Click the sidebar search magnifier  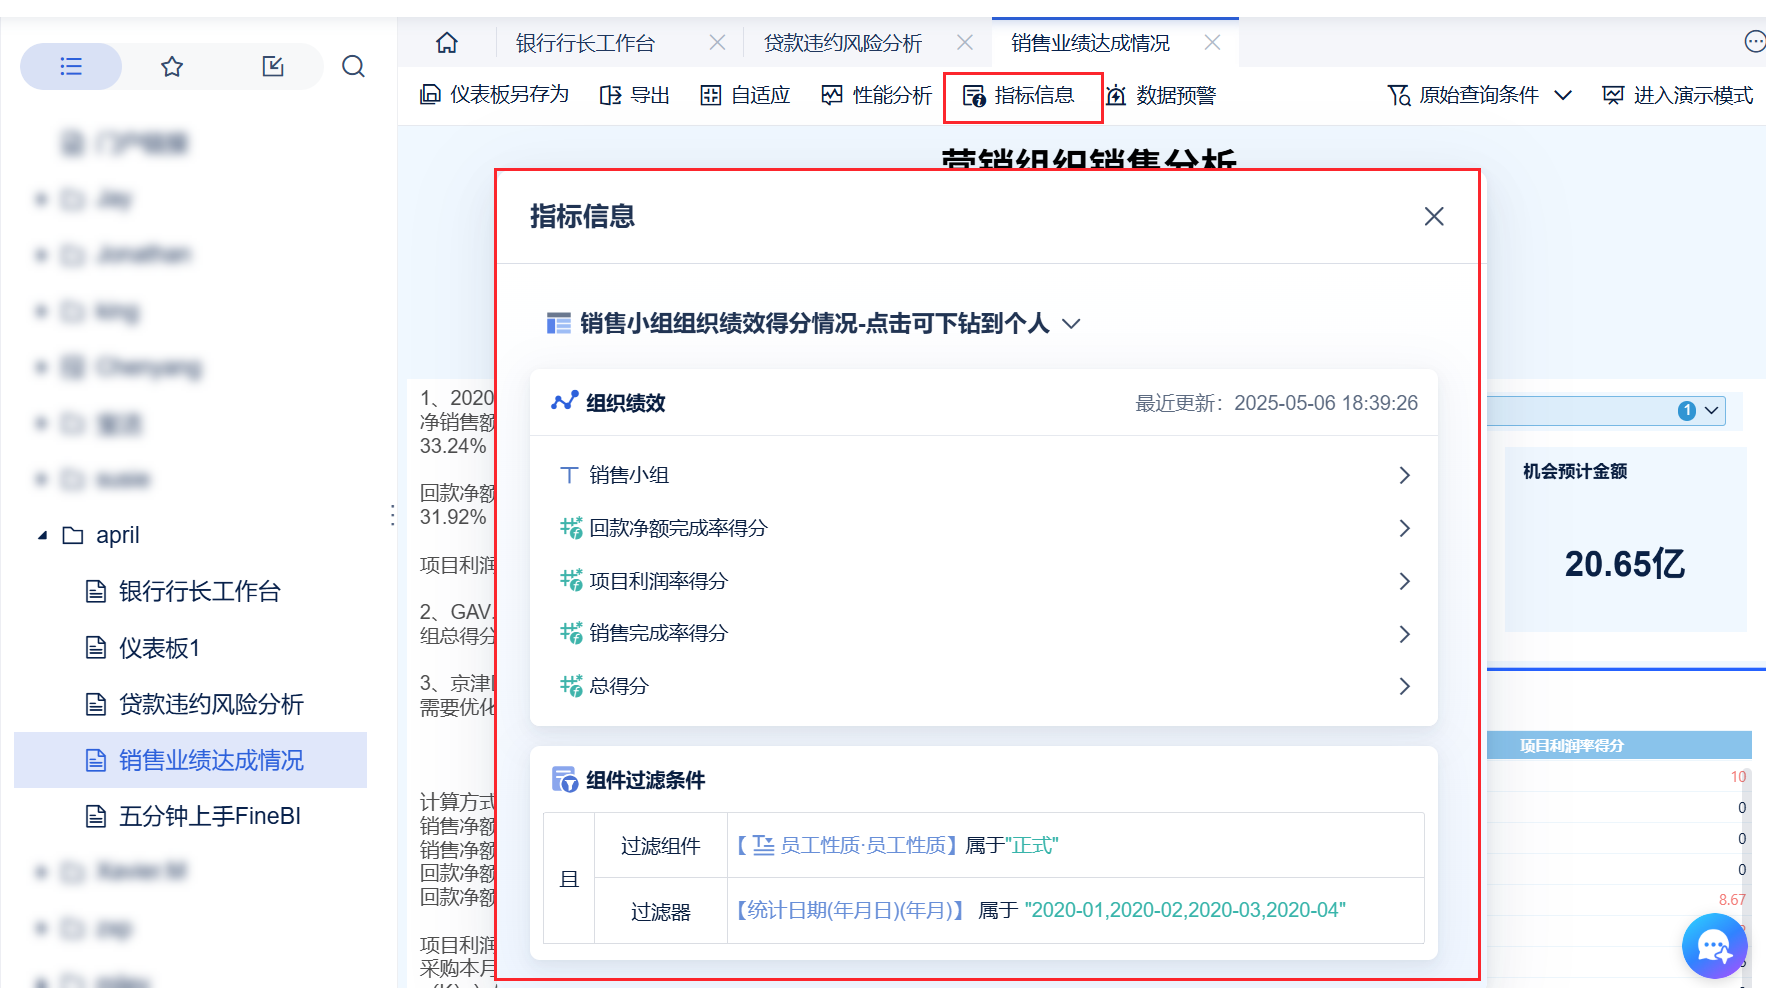click(353, 67)
